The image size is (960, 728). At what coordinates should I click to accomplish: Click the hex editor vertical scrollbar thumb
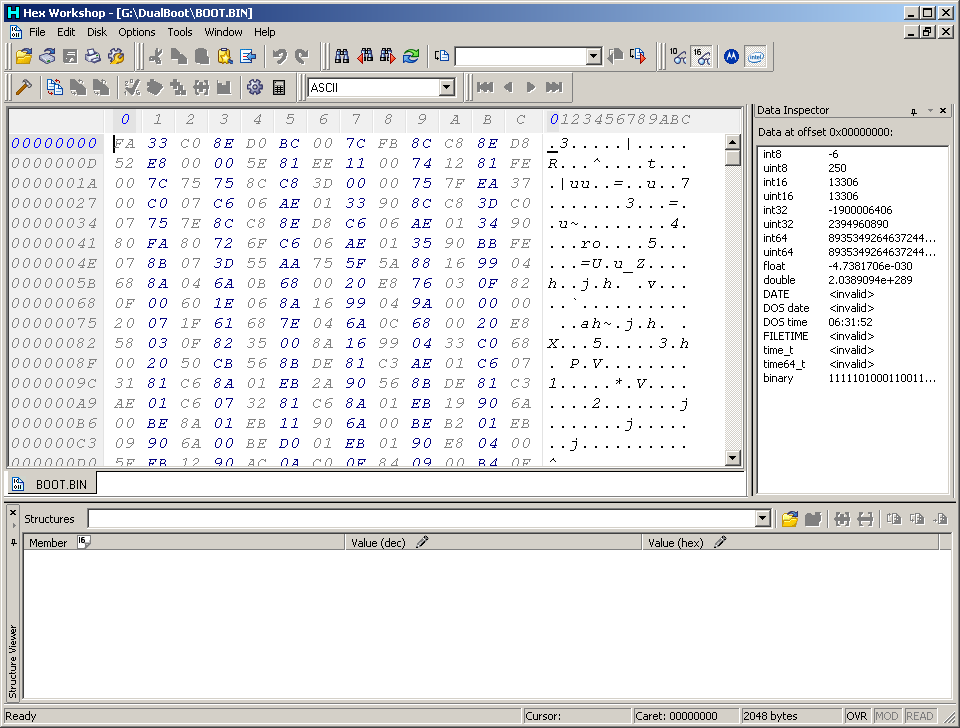tap(733, 158)
